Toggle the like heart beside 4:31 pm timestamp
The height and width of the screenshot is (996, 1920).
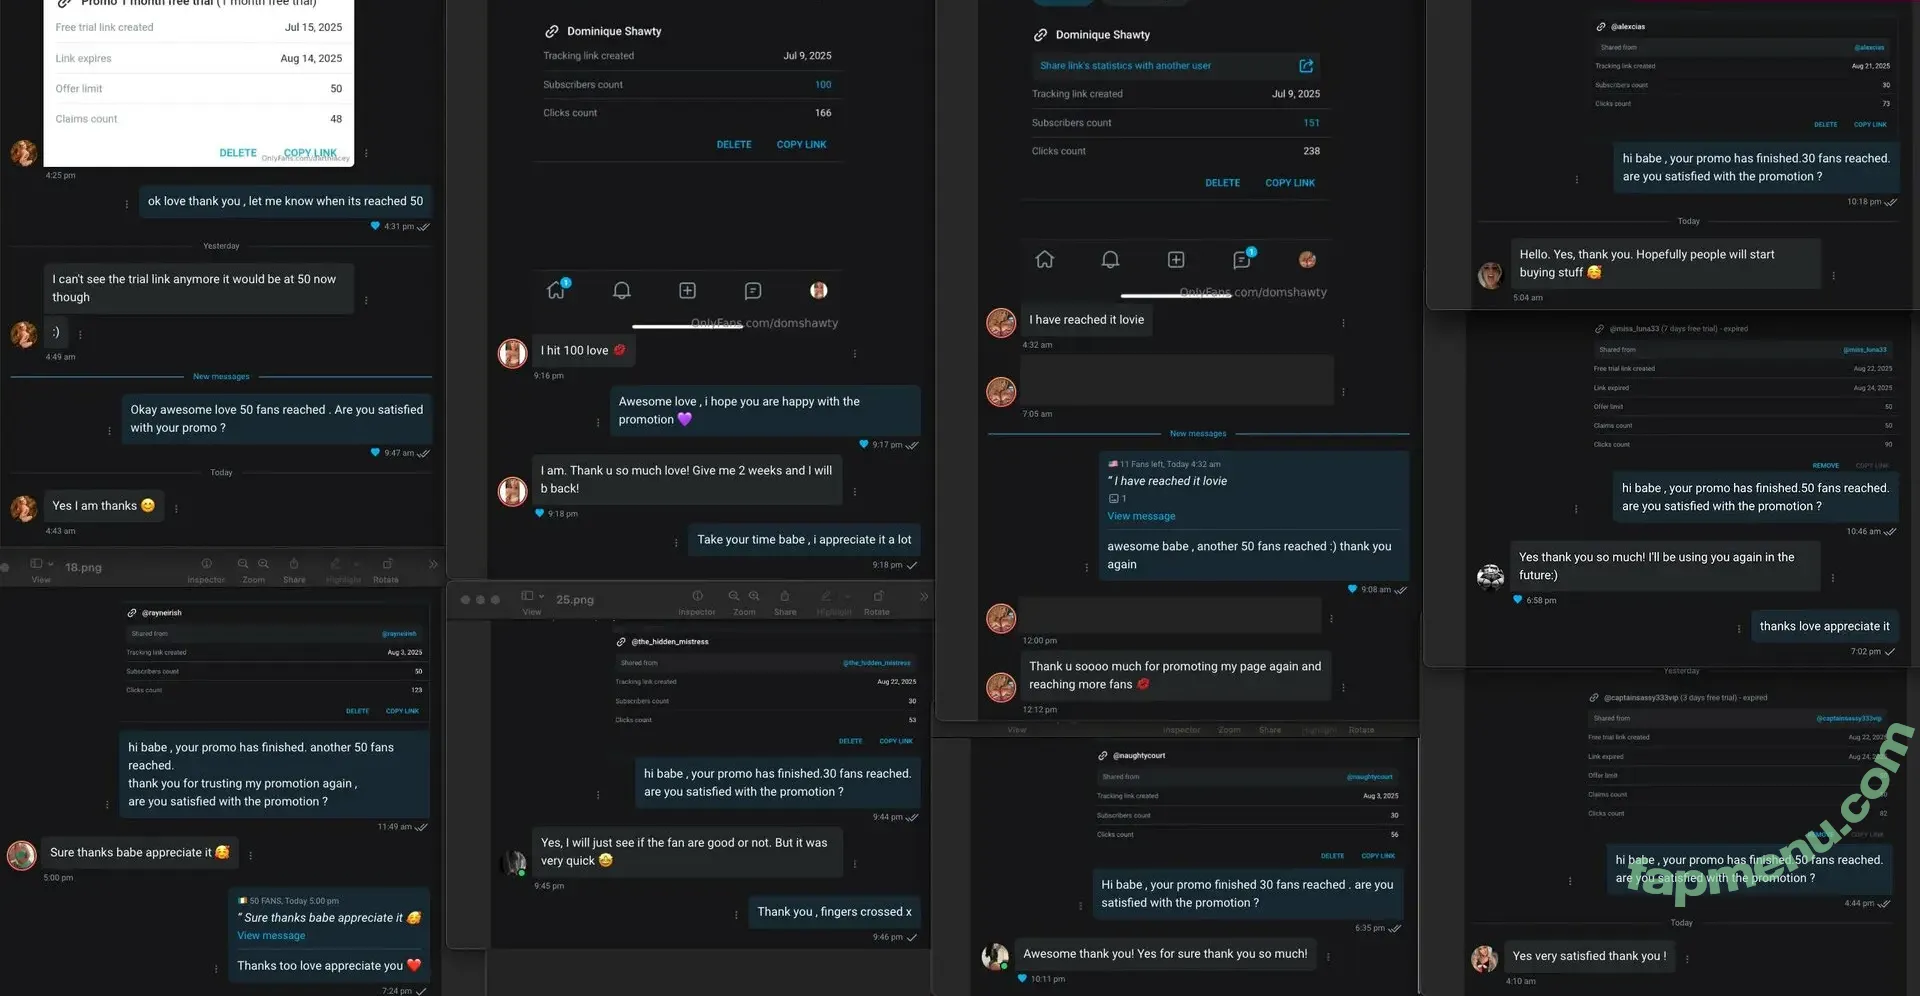click(375, 226)
